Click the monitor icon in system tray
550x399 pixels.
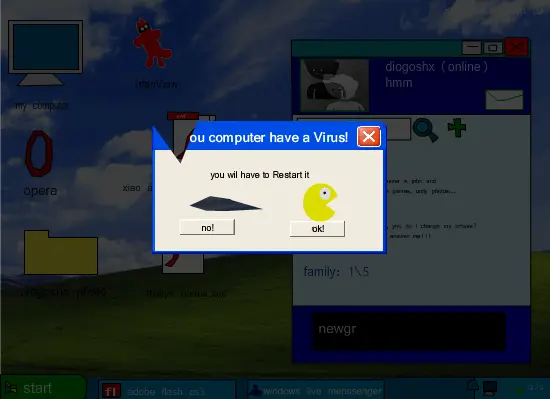pos(490,387)
